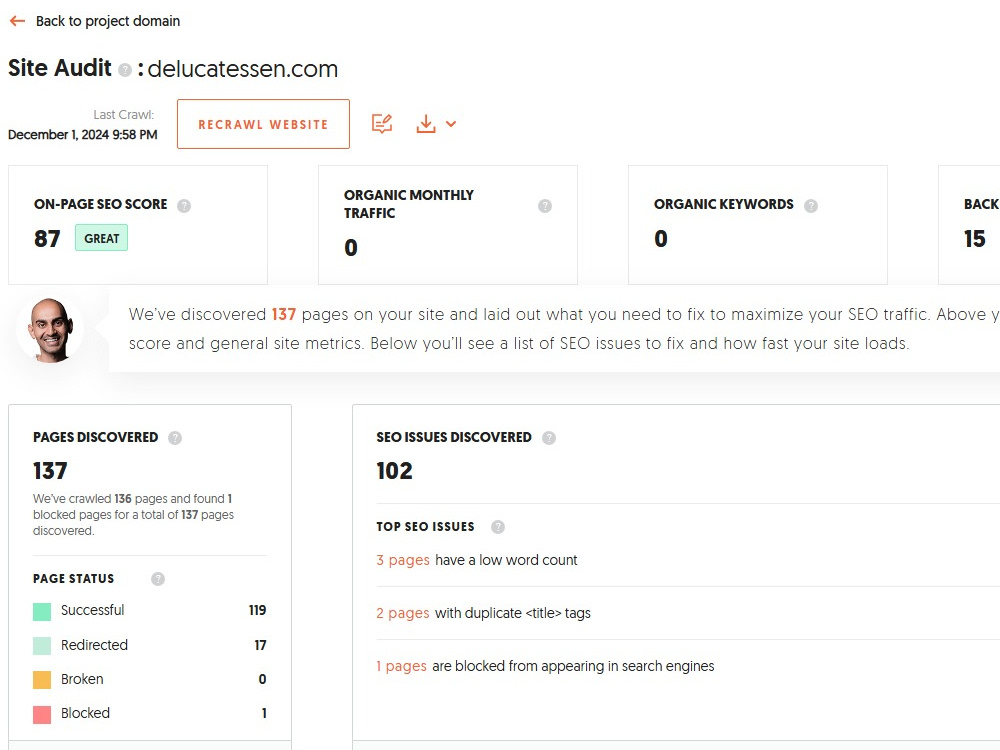This screenshot has height=750, width=1000.
Task: Open help for Organic Monthly Traffic
Action: [545, 206]
